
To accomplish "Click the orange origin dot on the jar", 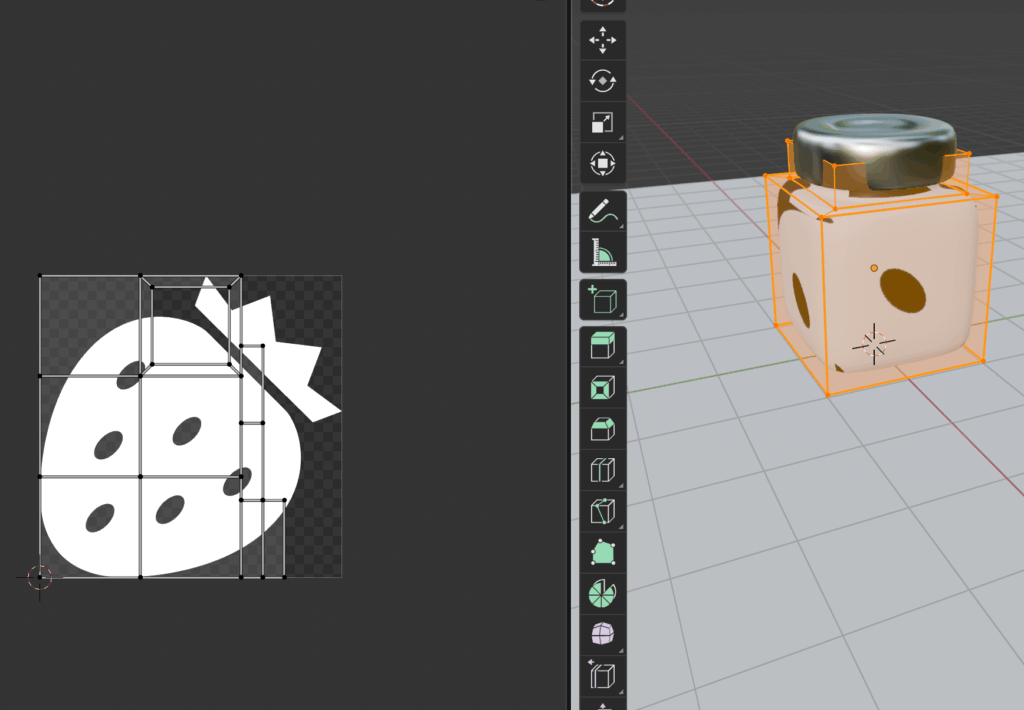I will click(874, 268).
